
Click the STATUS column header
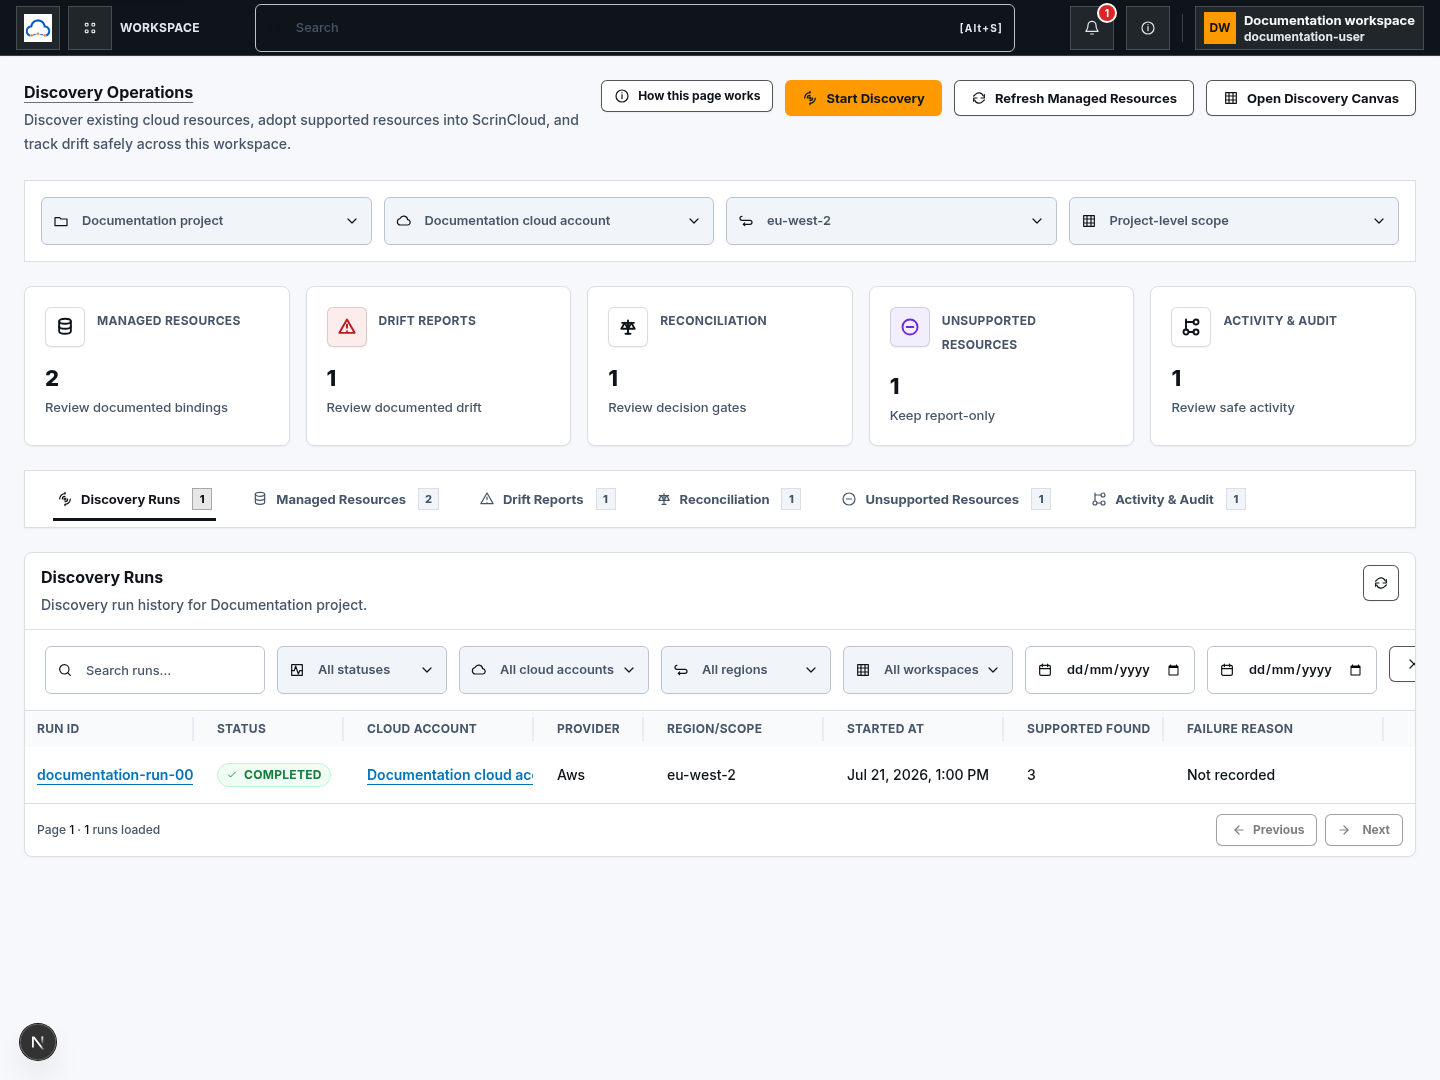click(x=241, y=729)
